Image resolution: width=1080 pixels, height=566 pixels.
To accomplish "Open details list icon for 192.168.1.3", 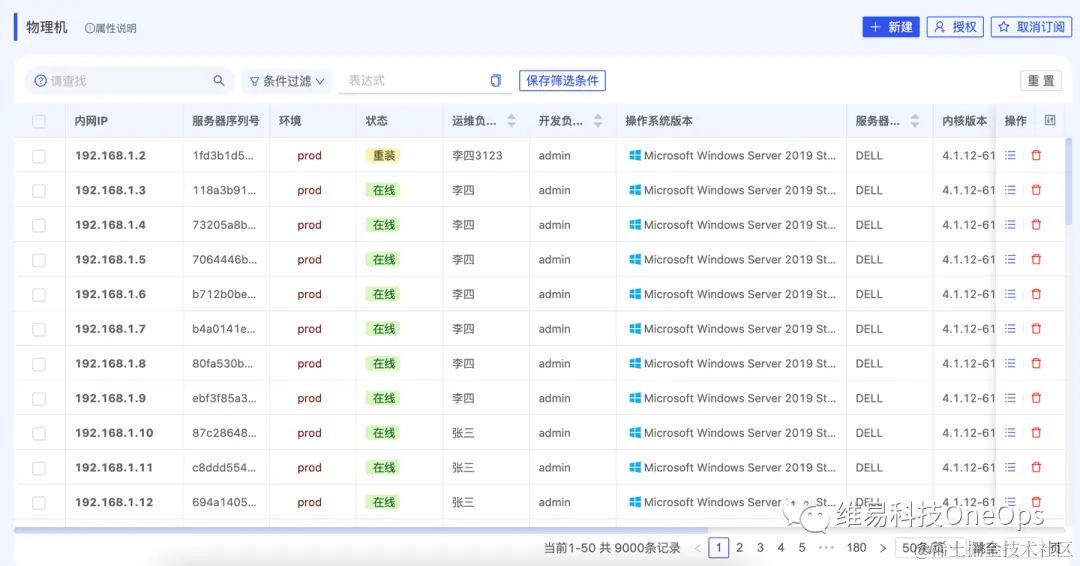I will coord(1010,190).
